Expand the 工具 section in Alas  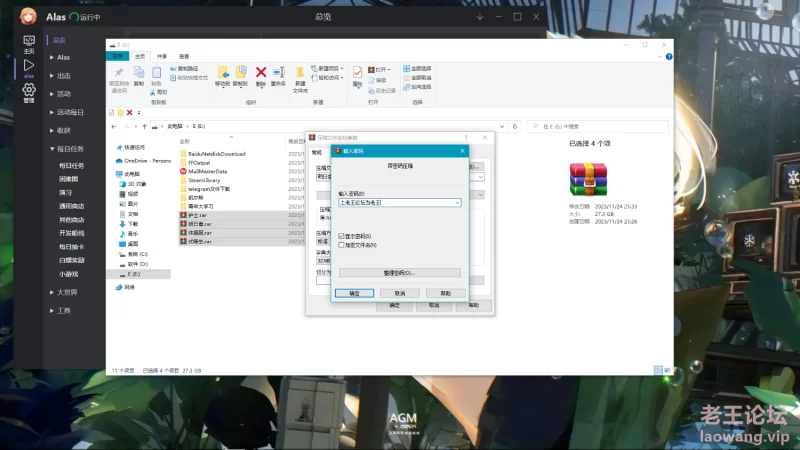click(x=60, y=311)
